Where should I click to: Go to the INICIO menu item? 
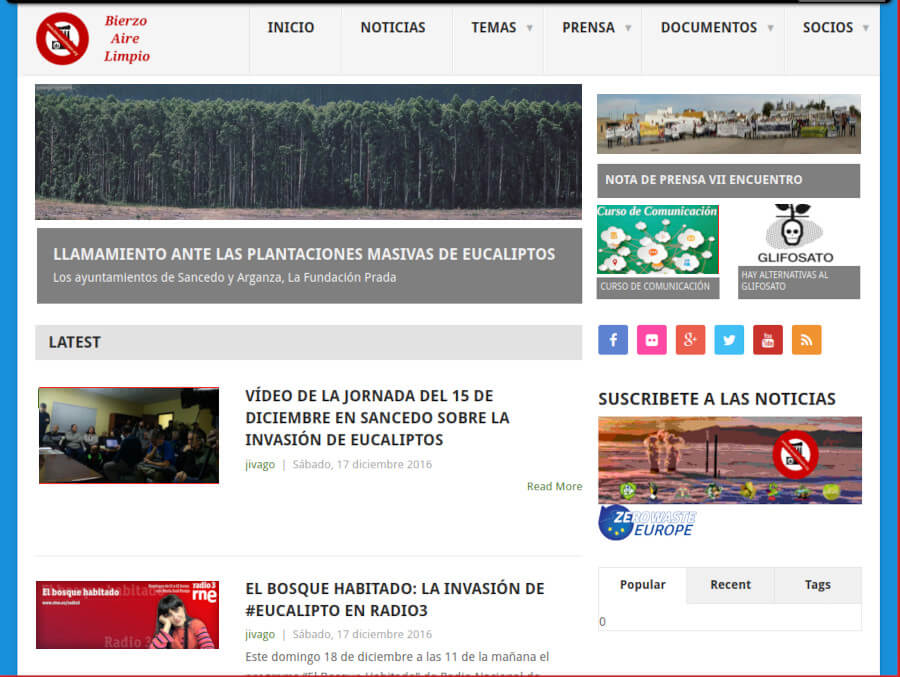[x=291, y=28]
